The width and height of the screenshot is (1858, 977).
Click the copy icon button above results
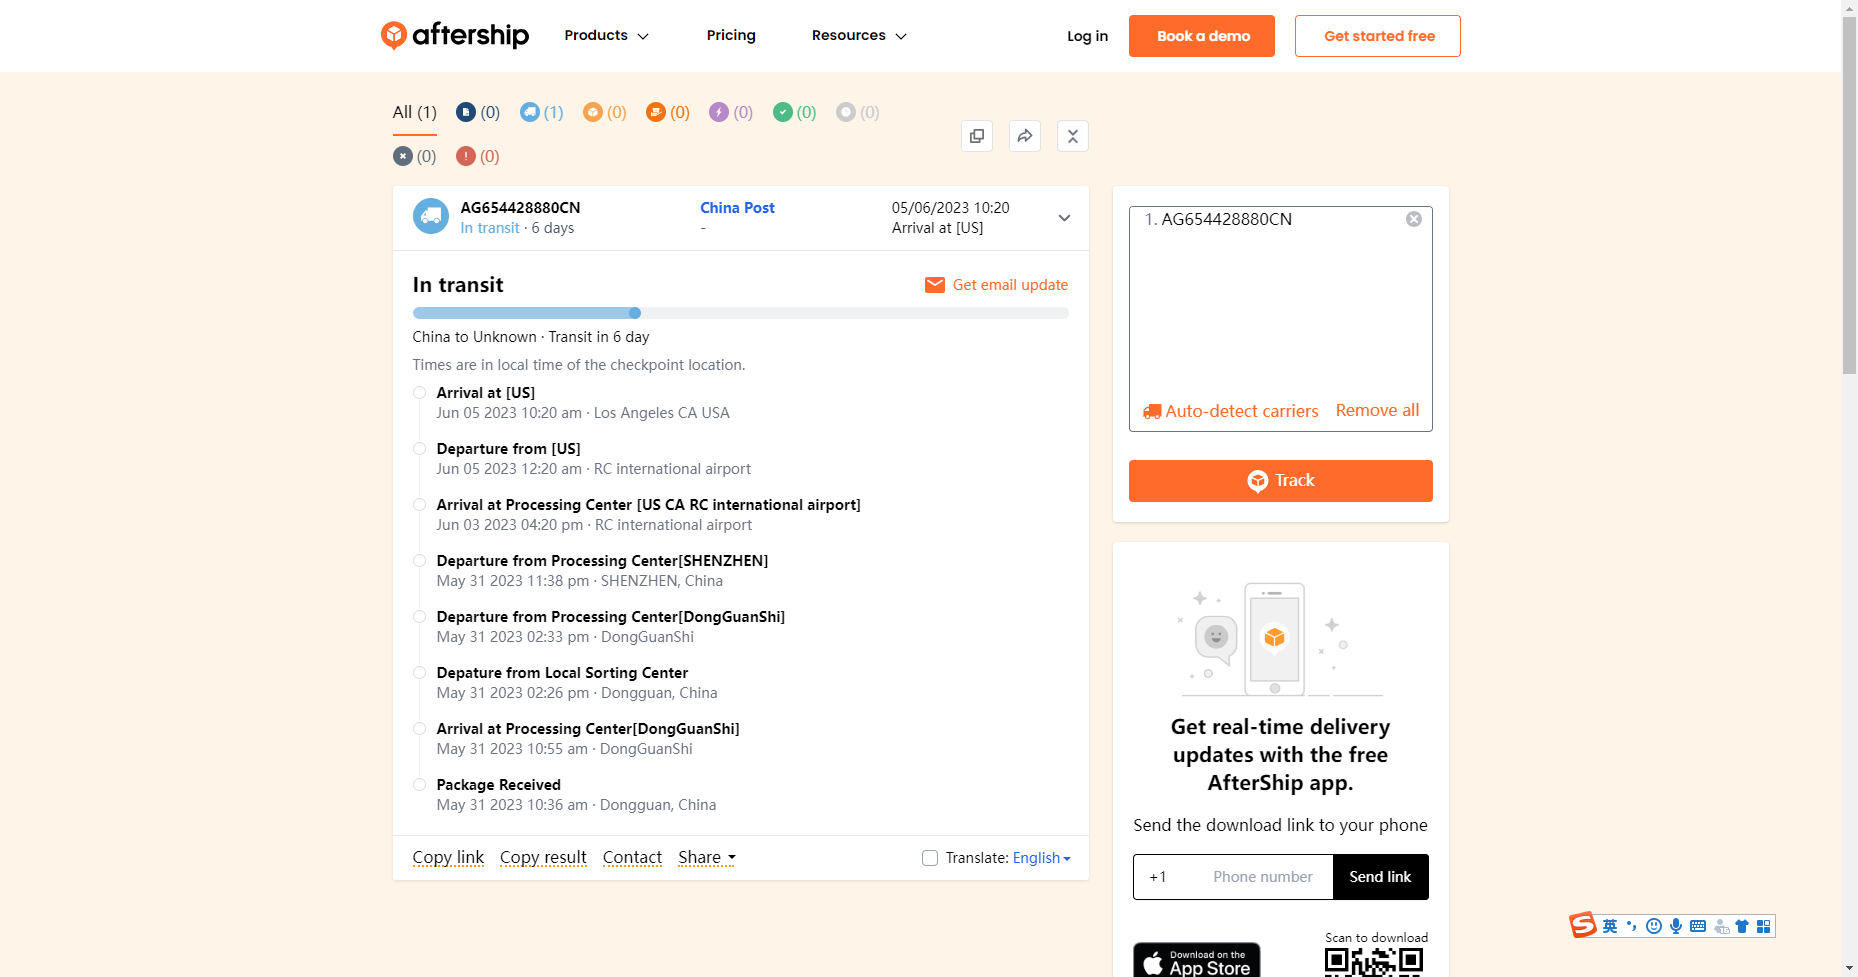click(976, 136)
